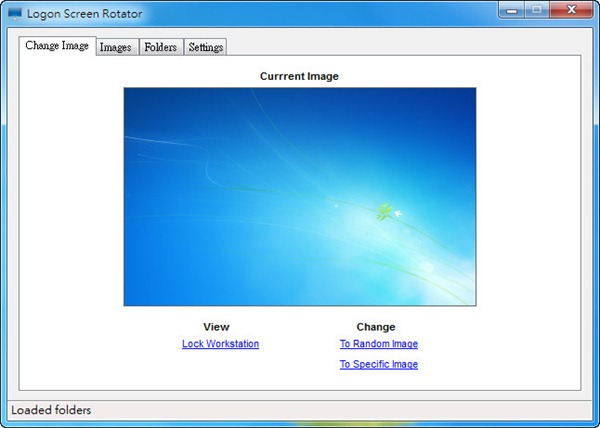Click the Logon Screen Rotator title bar icon
This screenshot has height=428, width=600.
pyautogui.click(x=15, y=14)
